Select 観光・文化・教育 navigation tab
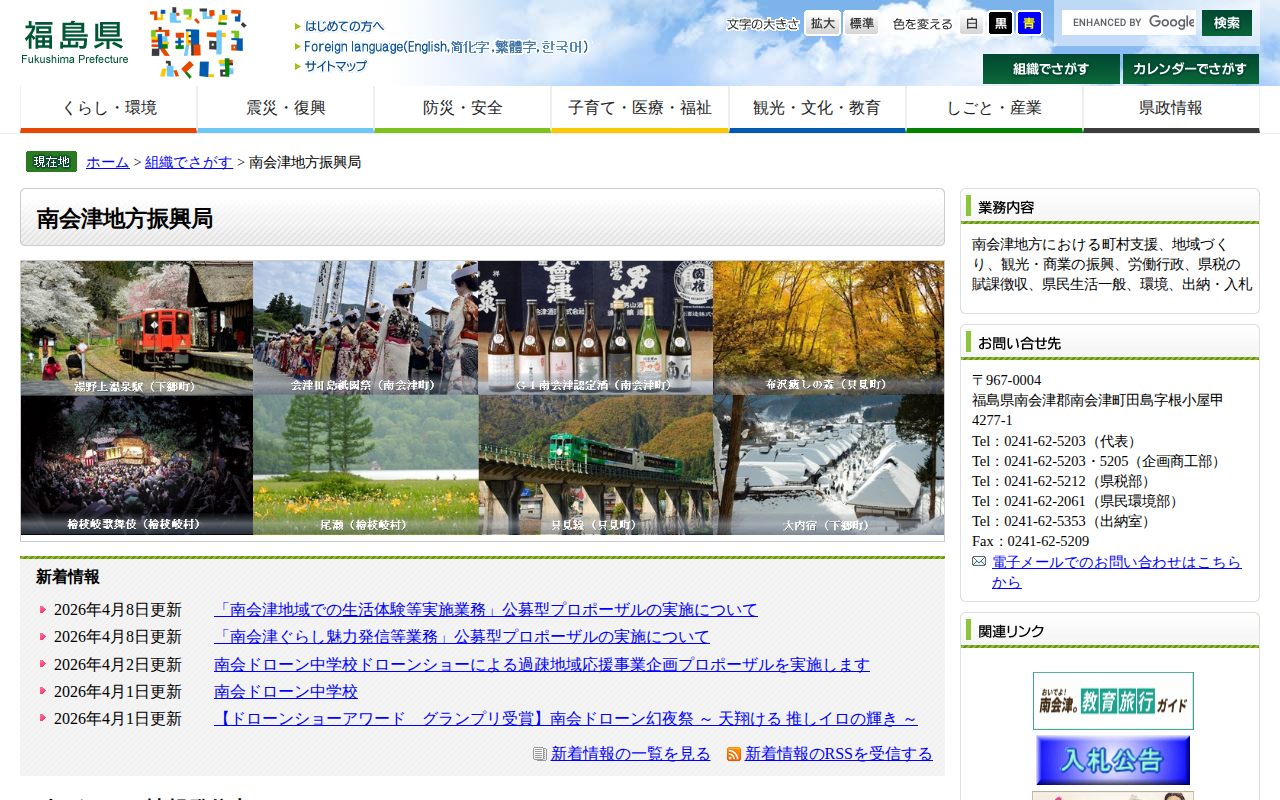1280x800 pixels. (x=817, y=109)
